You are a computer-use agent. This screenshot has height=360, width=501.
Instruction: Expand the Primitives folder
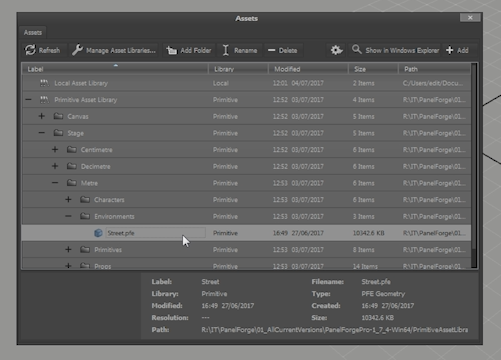[x=68, y=250]
